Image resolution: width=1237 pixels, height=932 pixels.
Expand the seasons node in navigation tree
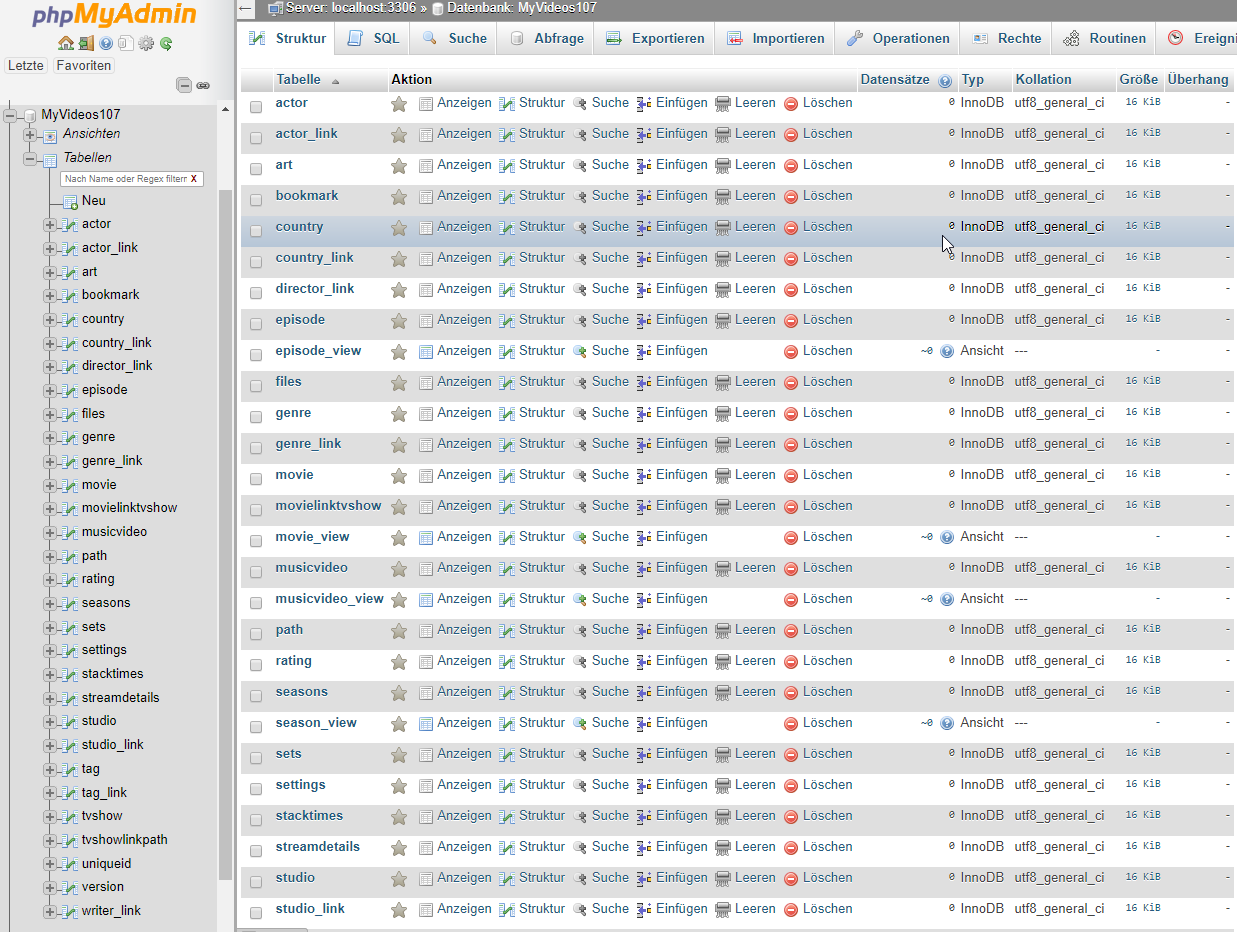[49, 604]
